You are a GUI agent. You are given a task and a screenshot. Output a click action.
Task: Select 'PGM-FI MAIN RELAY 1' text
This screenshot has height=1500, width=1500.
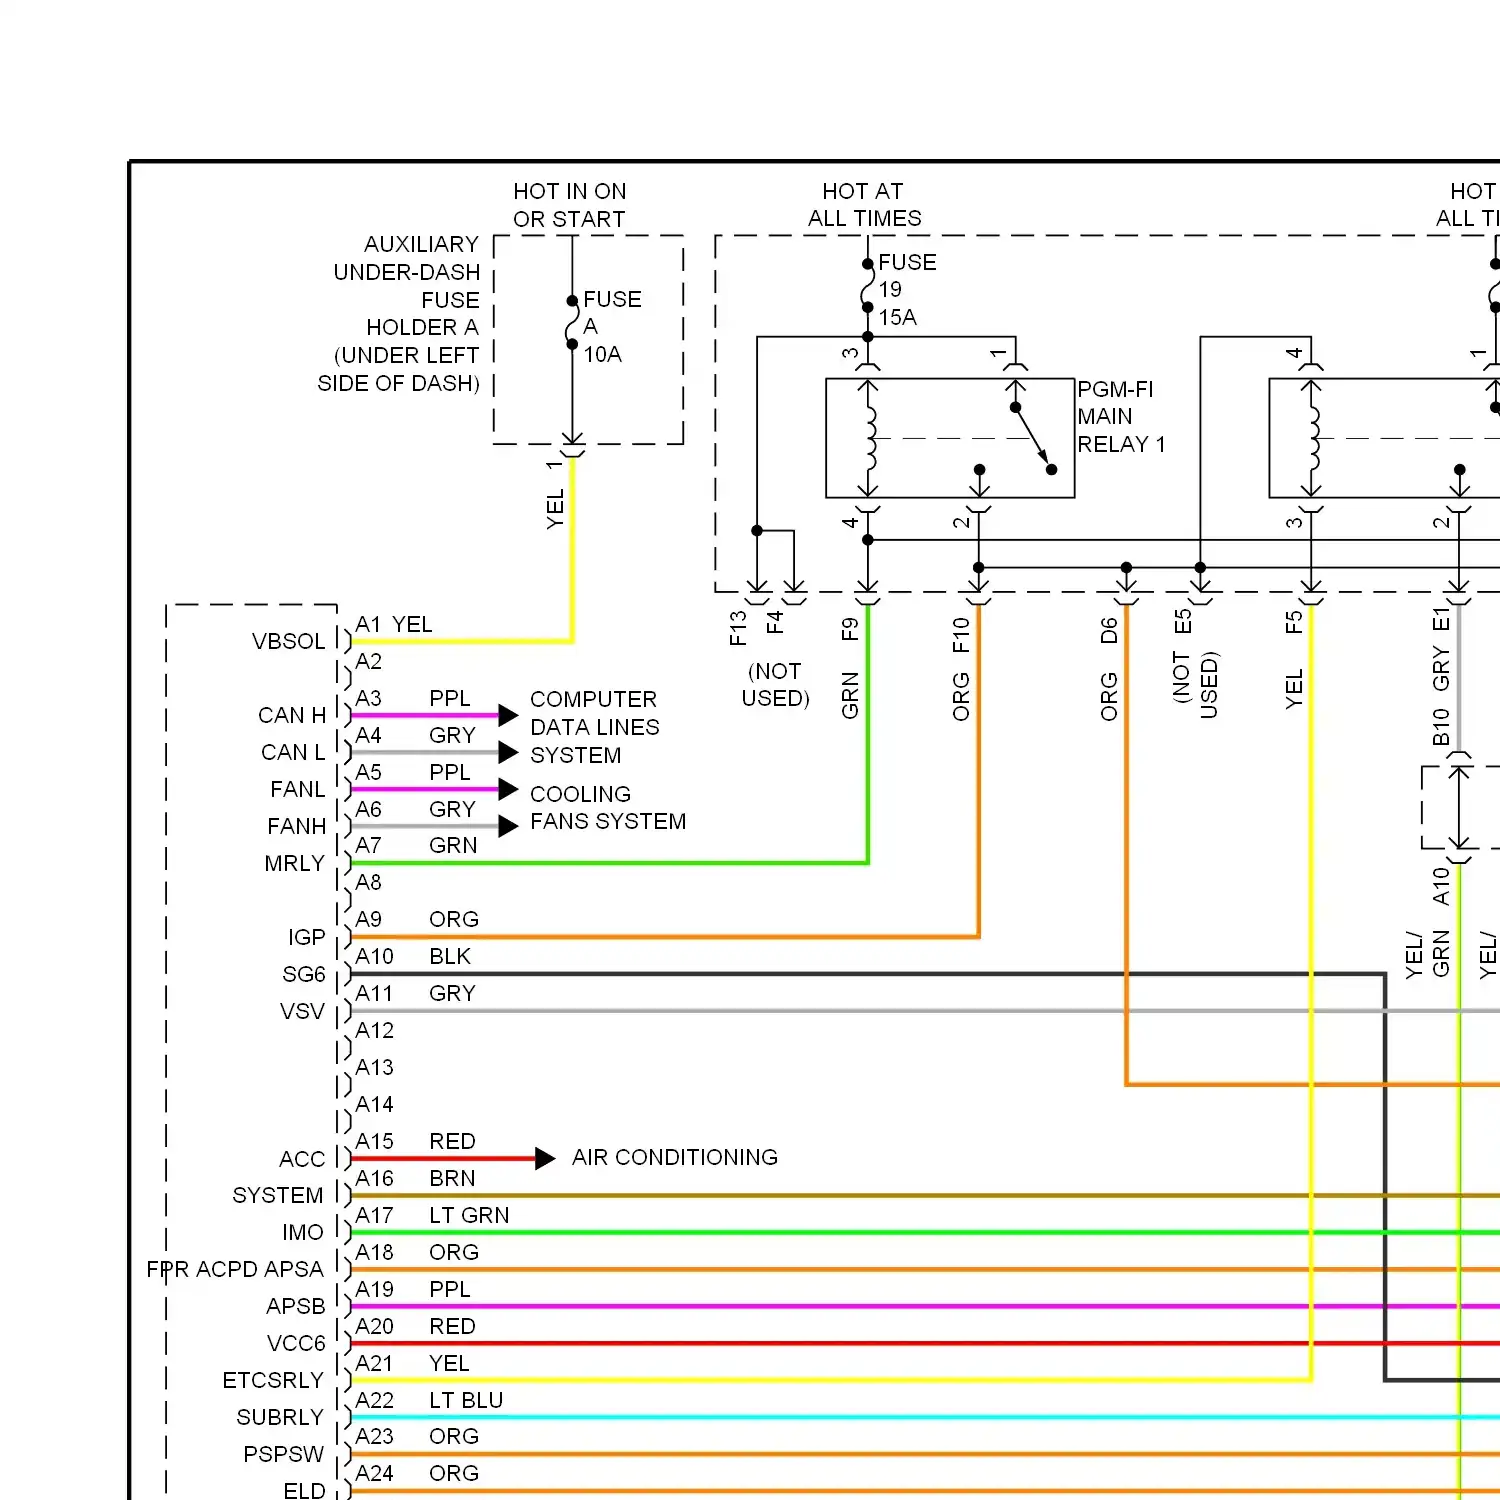(x=1121, y=417)
